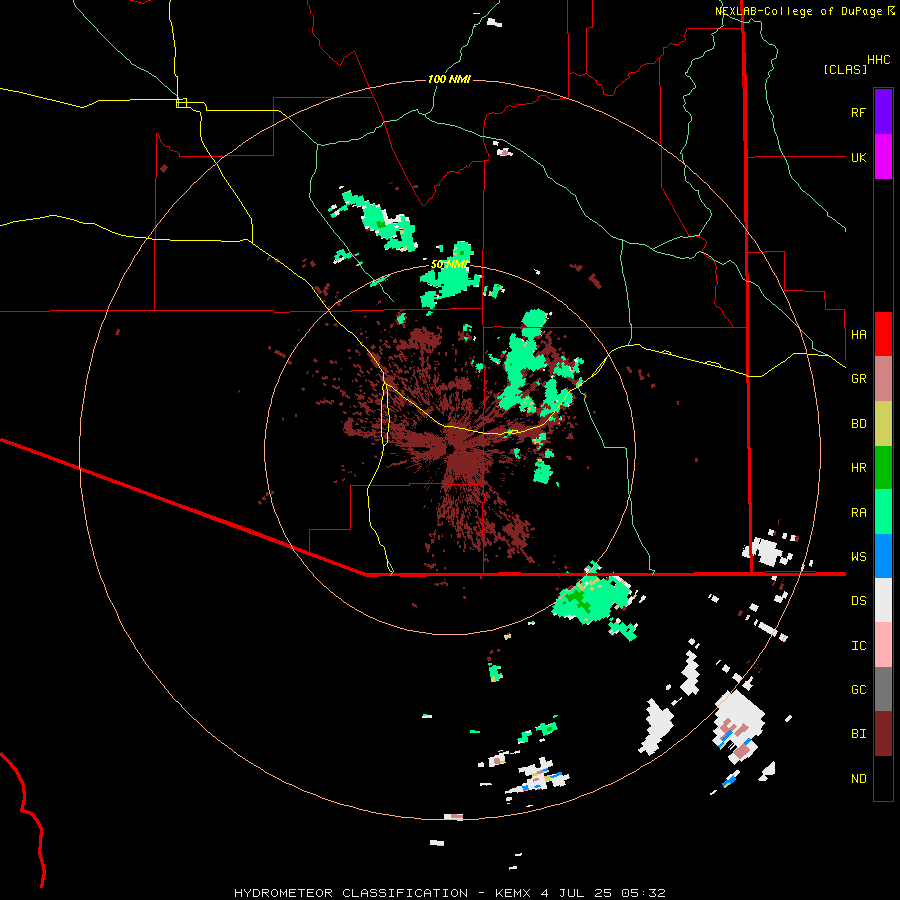Image resolution: width=900 pixels, height=900 pixels.
Task: Select the 'GR' legend label
Action: [858, 379]
